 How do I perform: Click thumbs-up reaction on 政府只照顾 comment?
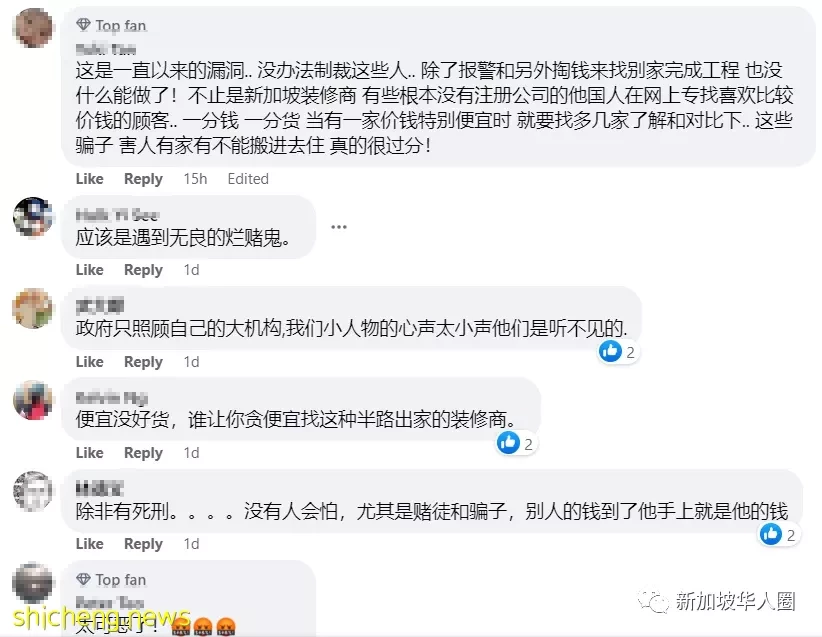pos(610,351)
